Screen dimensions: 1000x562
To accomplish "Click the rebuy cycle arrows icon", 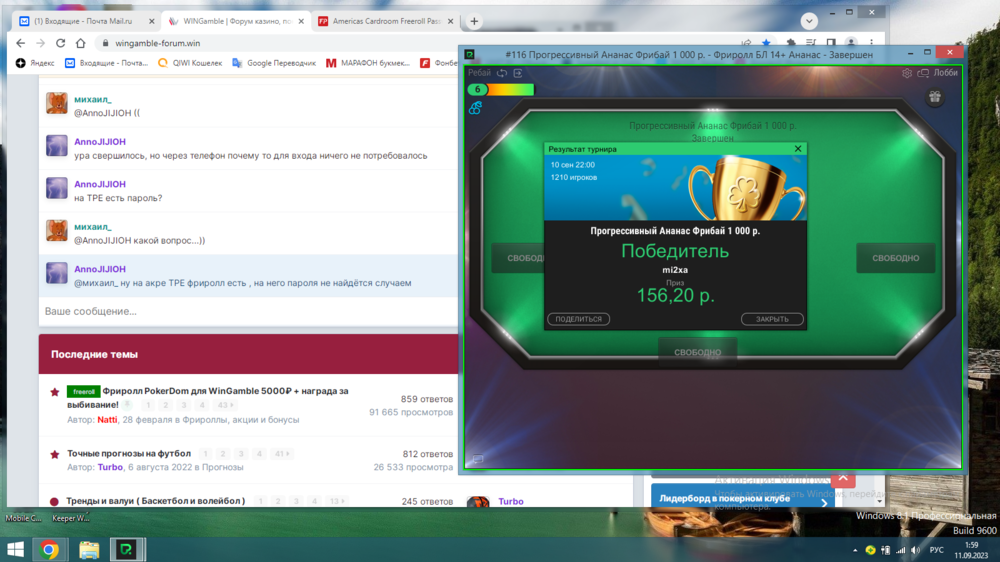I will 502,73.
